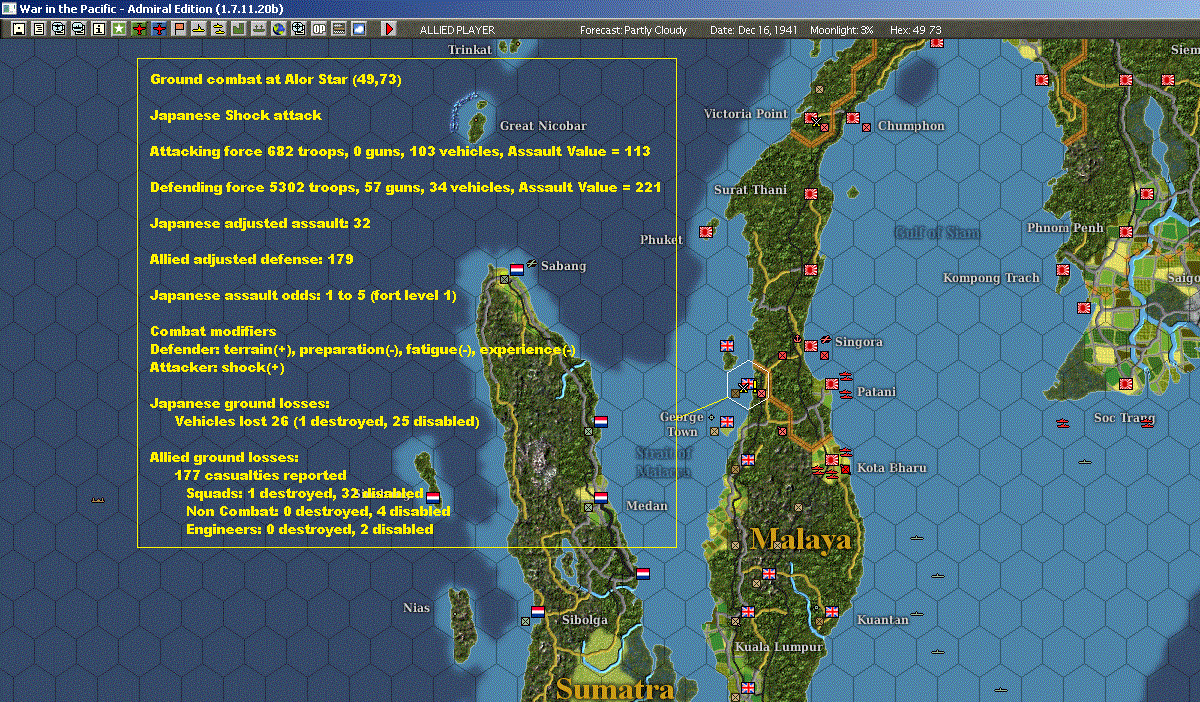This screenshot has width=1200, height=702.
Task: Open the information 'i' toolbar icon
Action: (x=98, y=29)
